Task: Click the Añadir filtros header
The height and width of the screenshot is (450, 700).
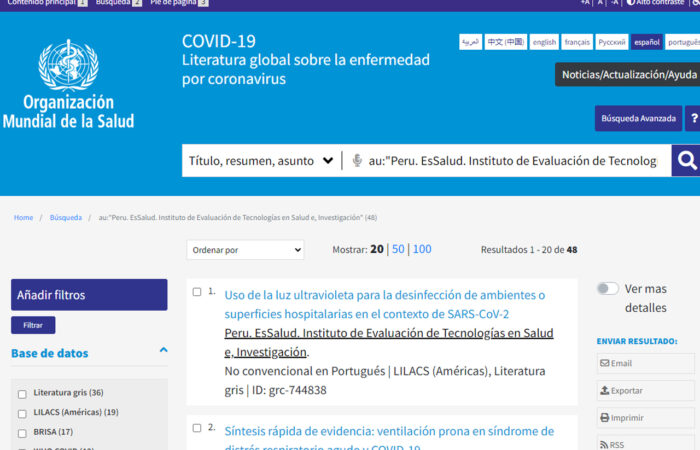Action: pyautogui.click(x=89, y=295)
